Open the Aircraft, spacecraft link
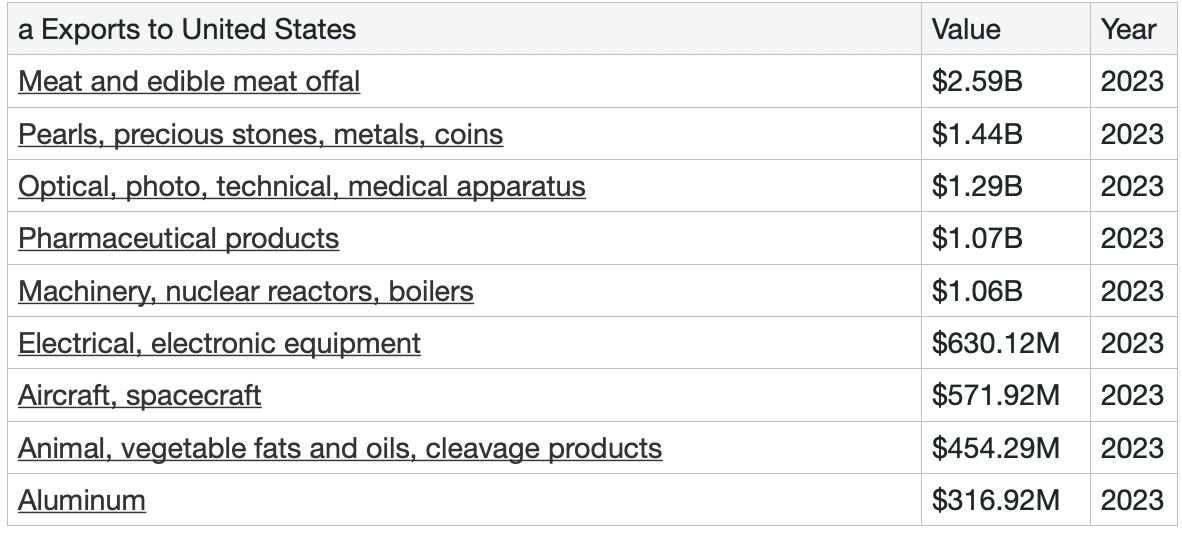This screenshot has height=534, width=1182. pyautogui.click(x=139, y=395)
